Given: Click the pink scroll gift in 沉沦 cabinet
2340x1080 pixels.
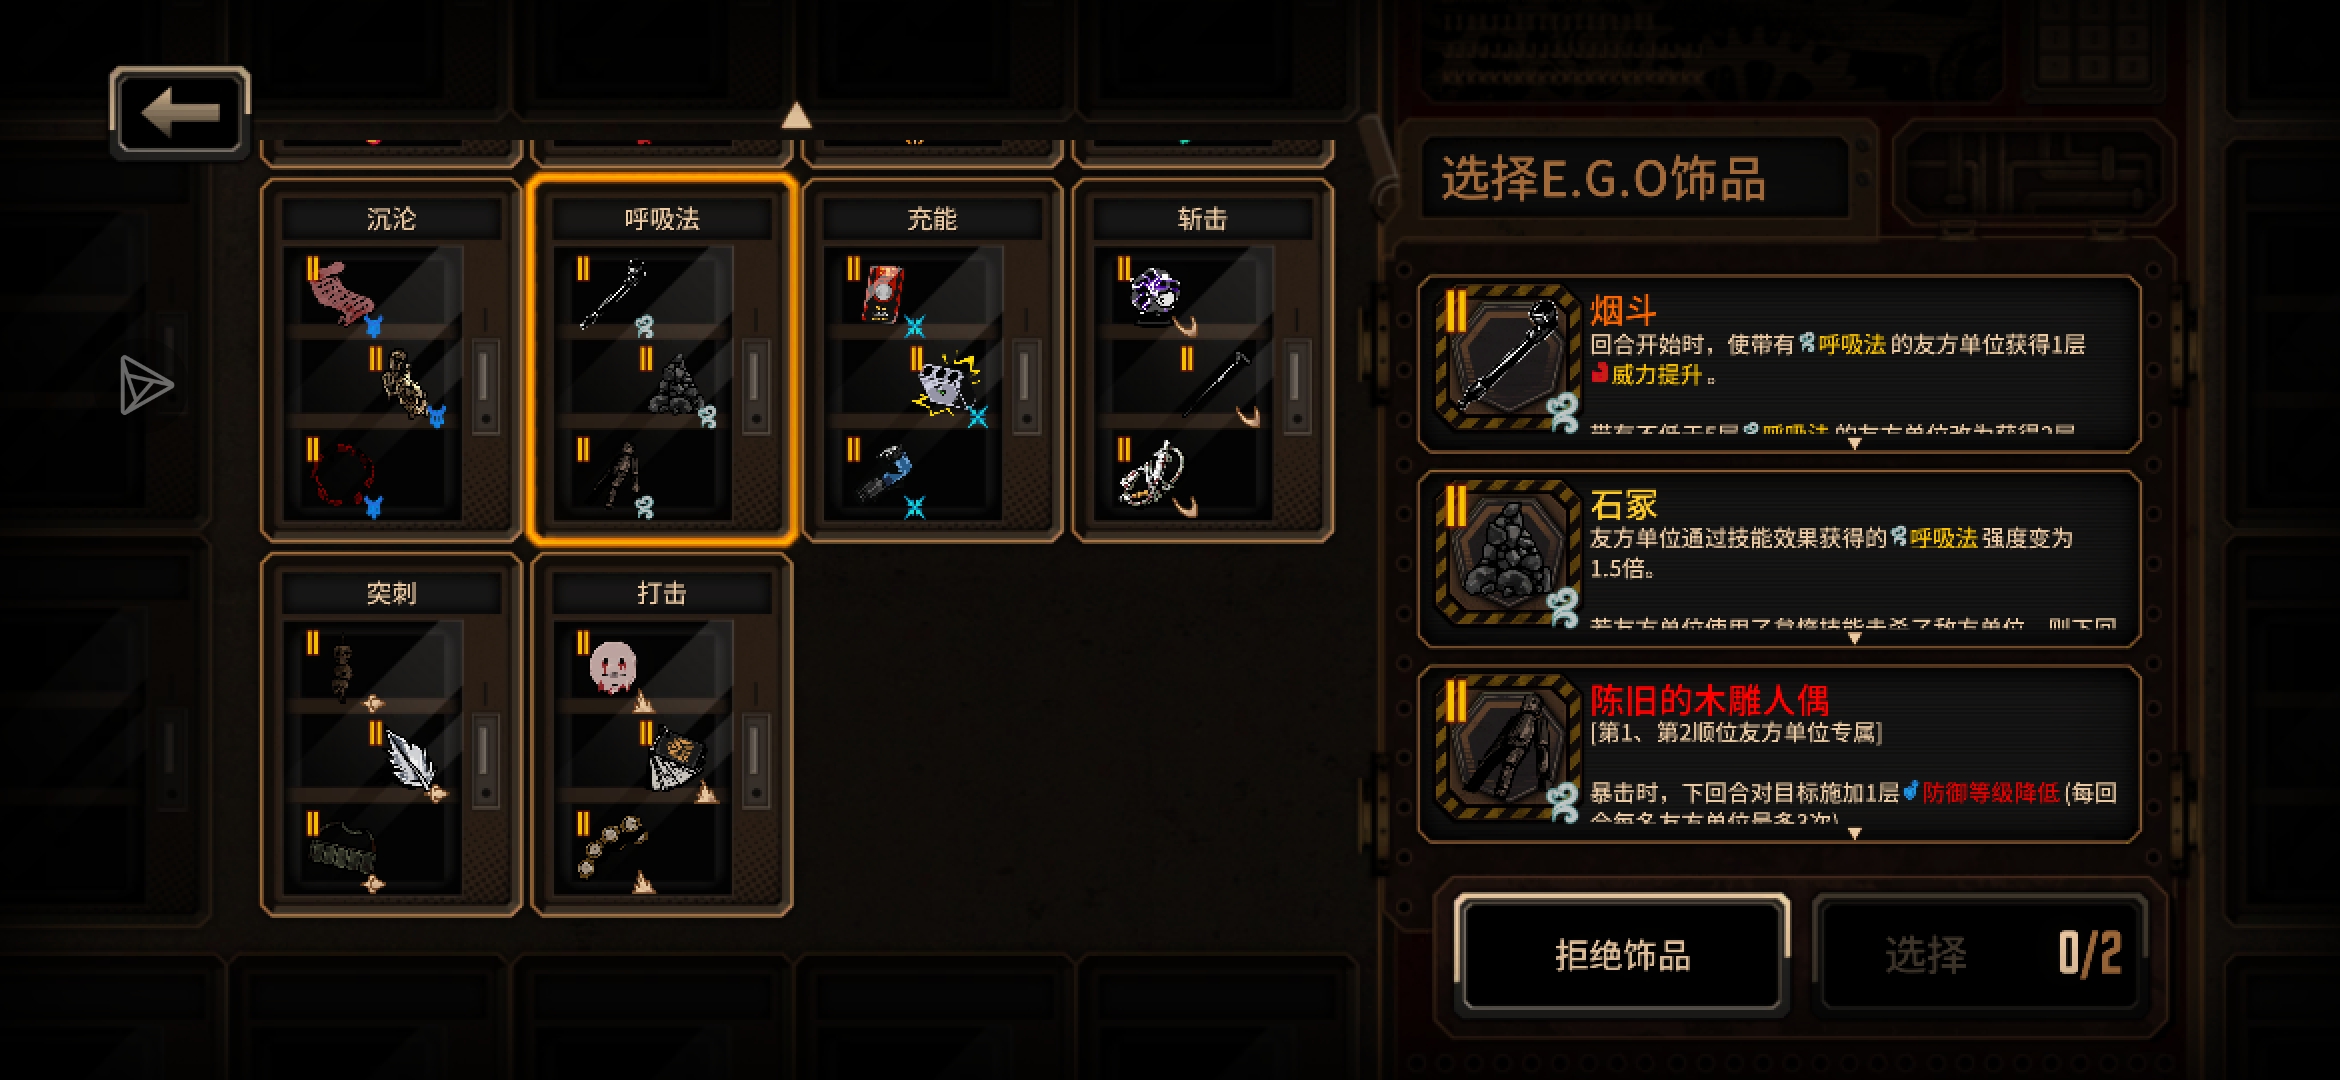Looking at the screenshot, I should pyautogui.click(x=340, y=292).
